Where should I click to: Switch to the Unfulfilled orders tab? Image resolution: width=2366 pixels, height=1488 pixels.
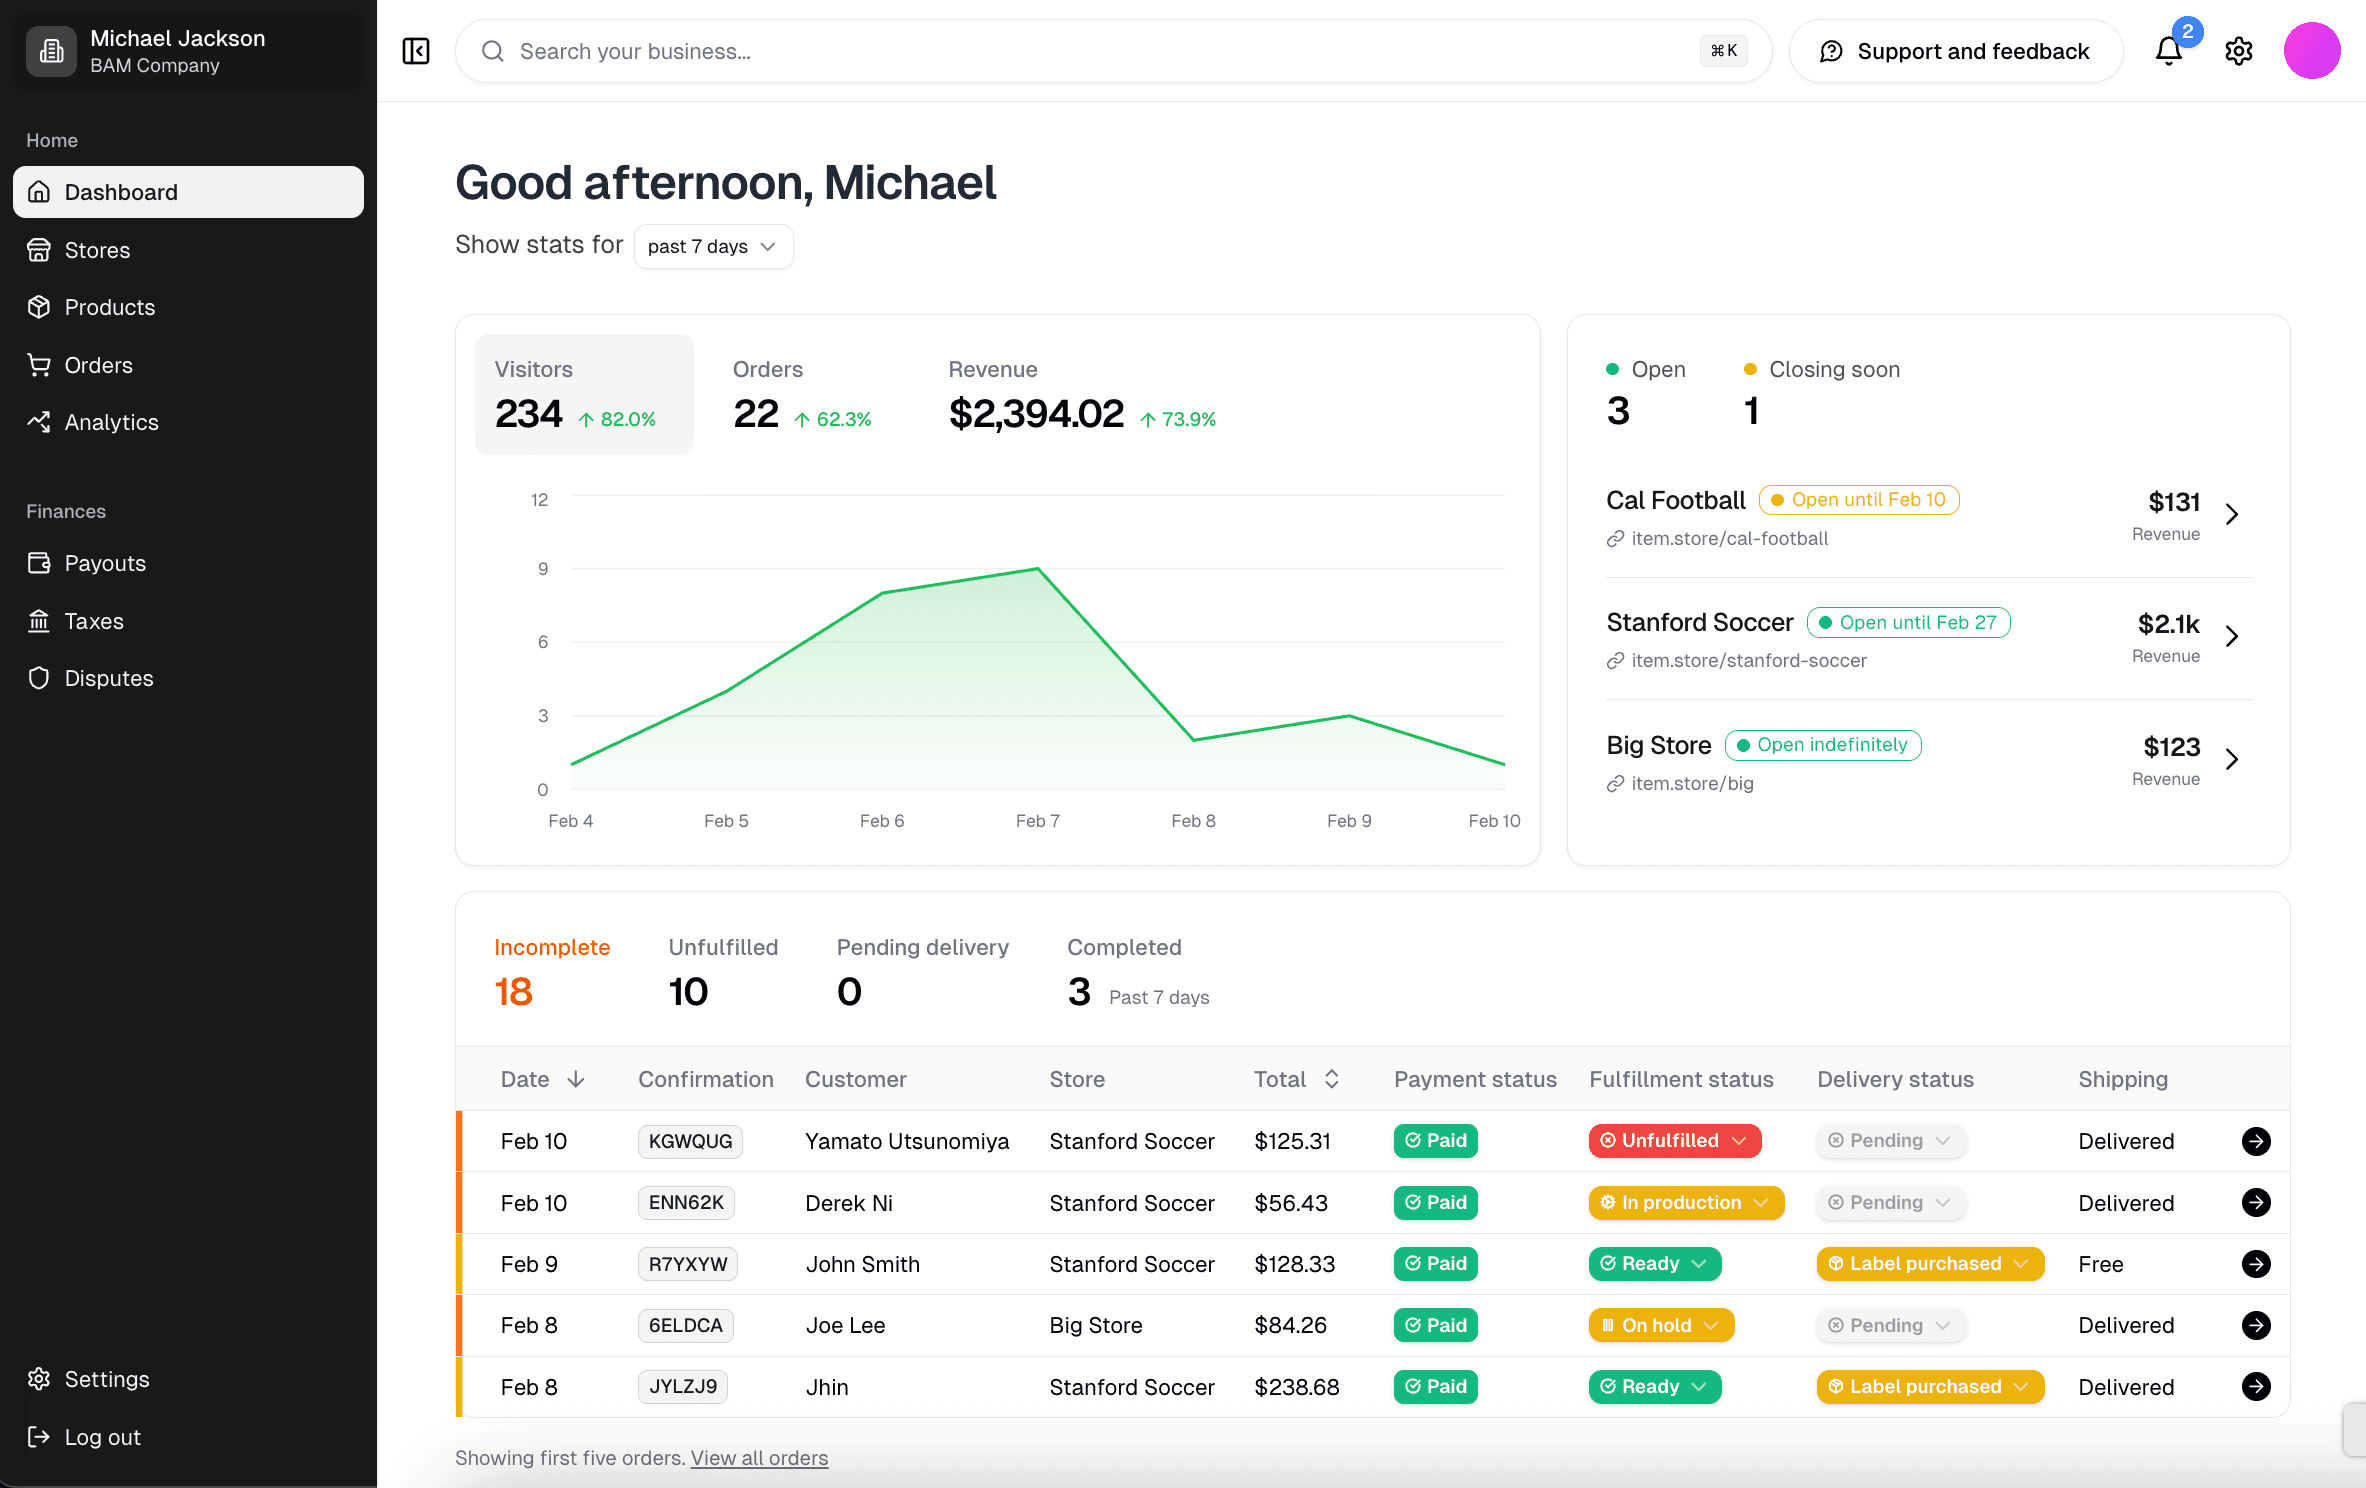(722, 970)
